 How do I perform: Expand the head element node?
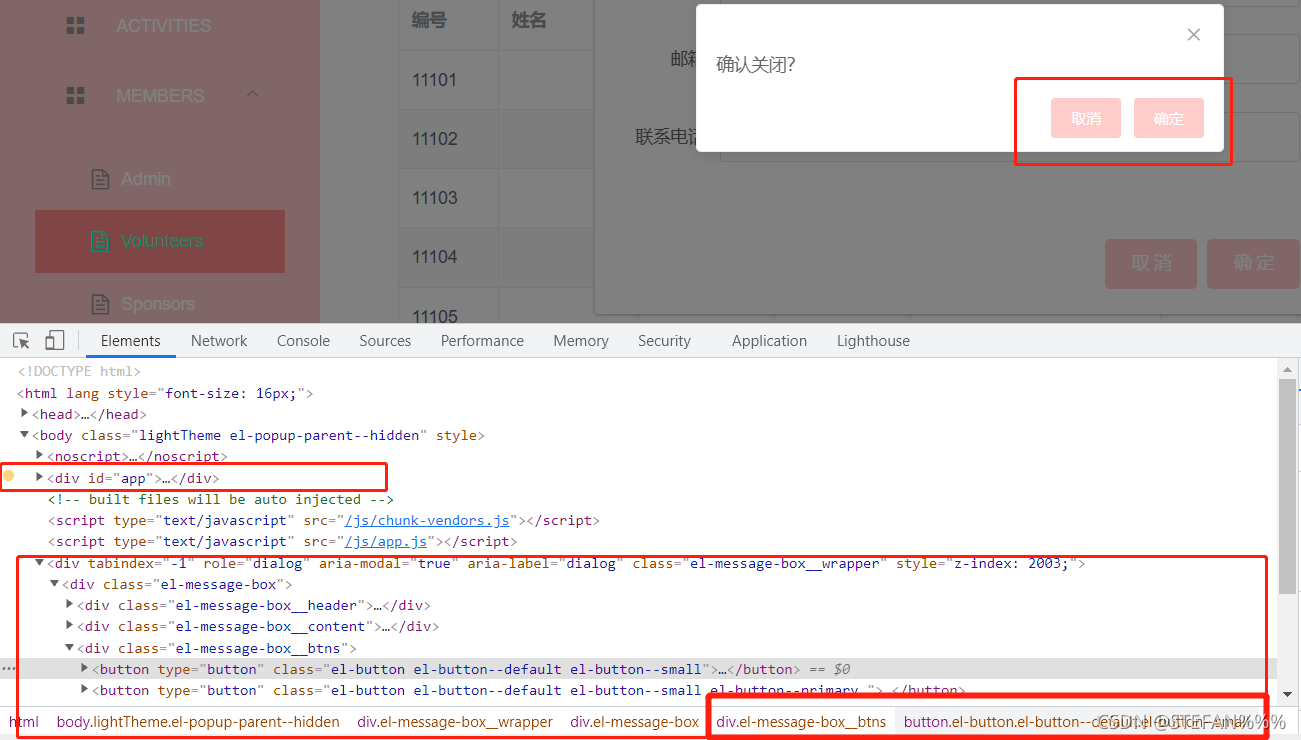coord(25,414)
